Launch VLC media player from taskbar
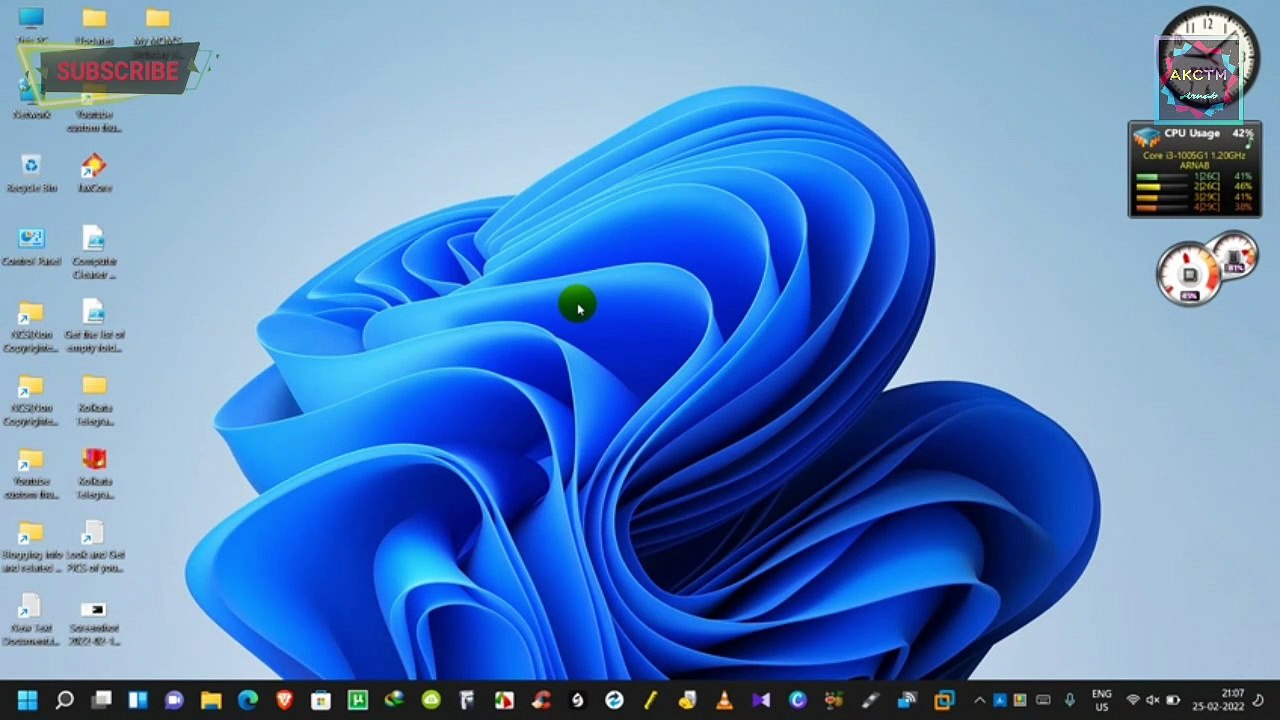 [724, 700]
